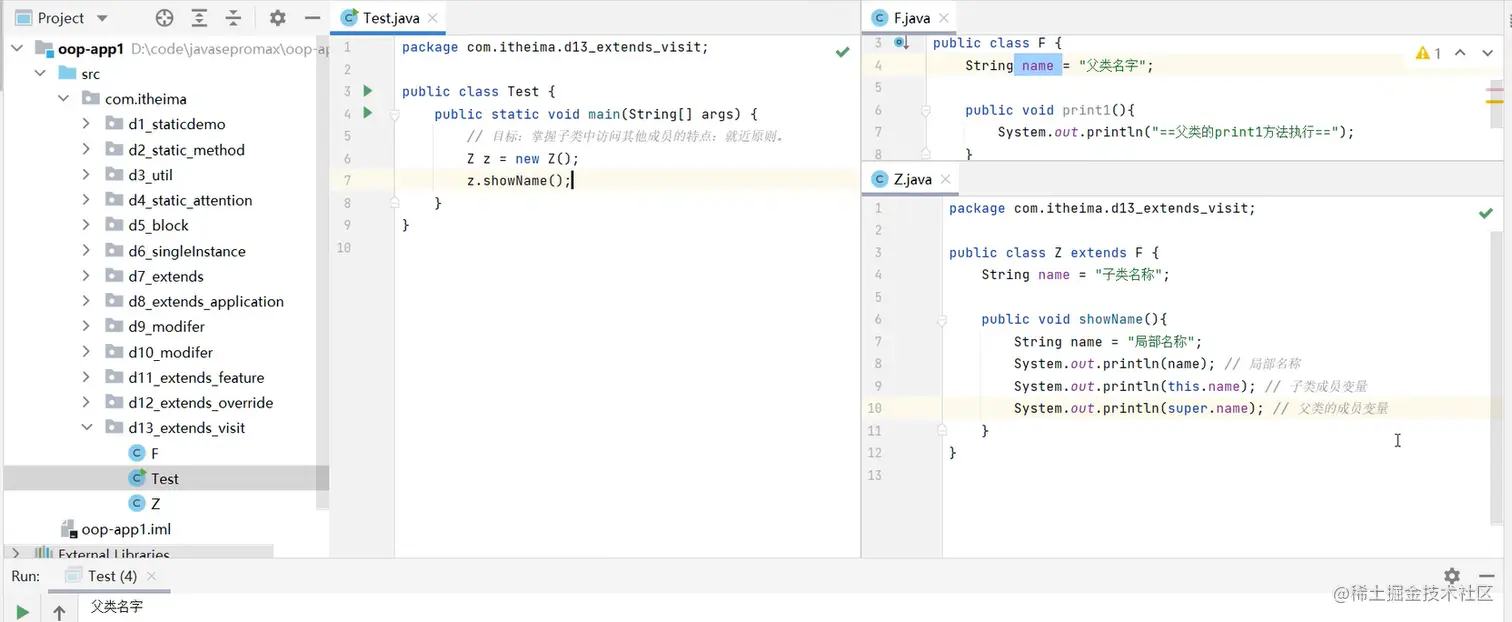Click run gutter icon beside class Test

coord(368,91)
